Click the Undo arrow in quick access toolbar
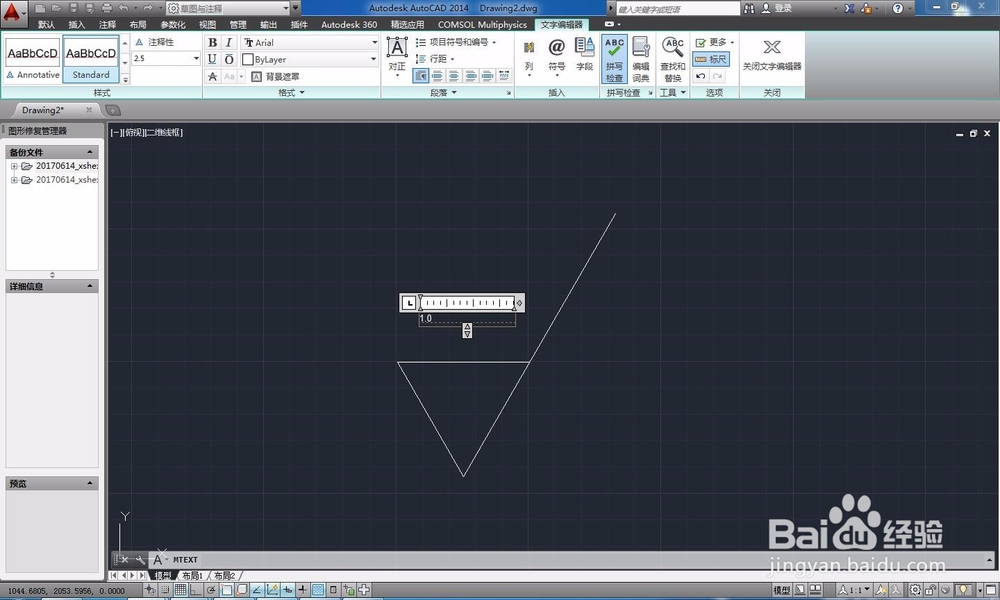The height and width of the screenshot is (600, 1000). [x=124, y=8]
